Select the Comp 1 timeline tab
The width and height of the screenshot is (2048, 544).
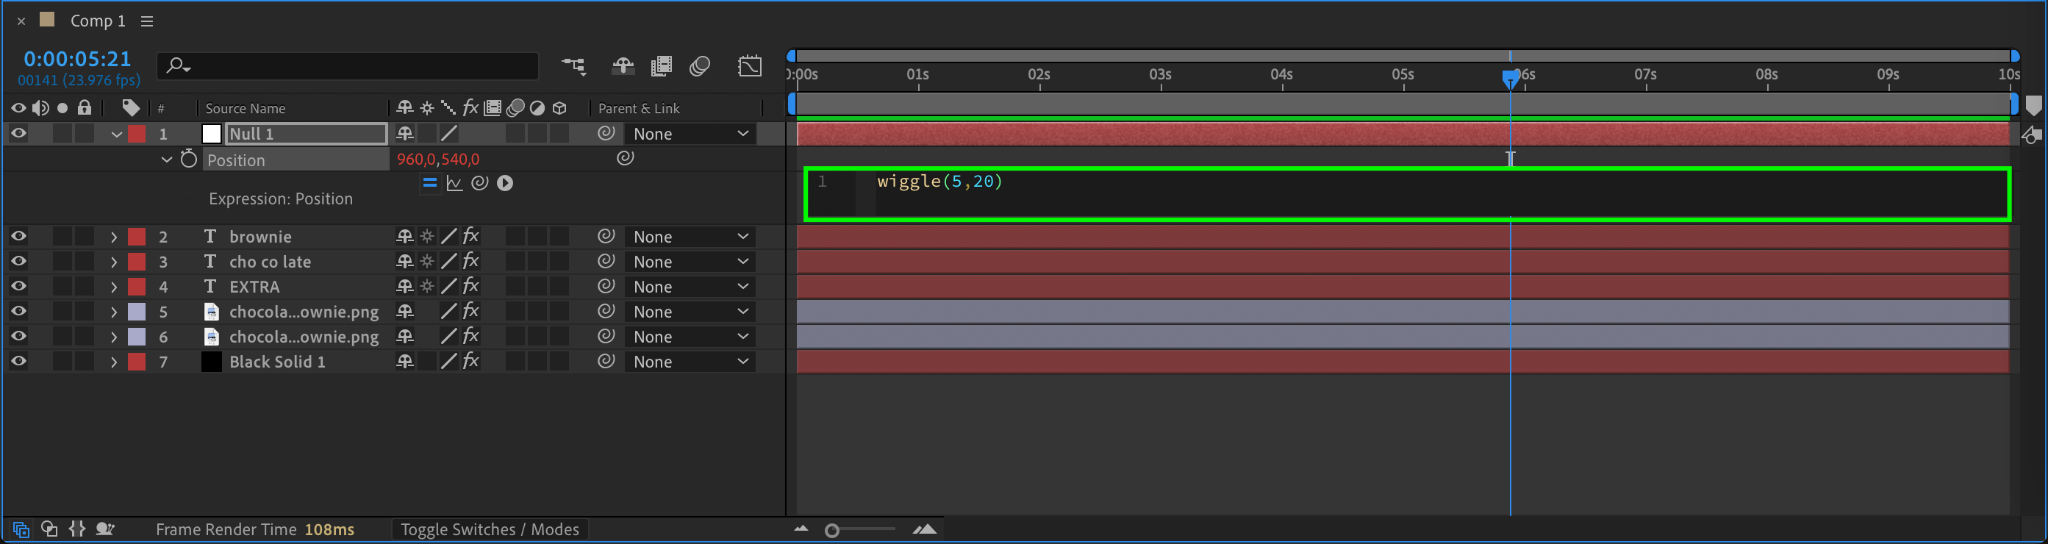point(98,21)
